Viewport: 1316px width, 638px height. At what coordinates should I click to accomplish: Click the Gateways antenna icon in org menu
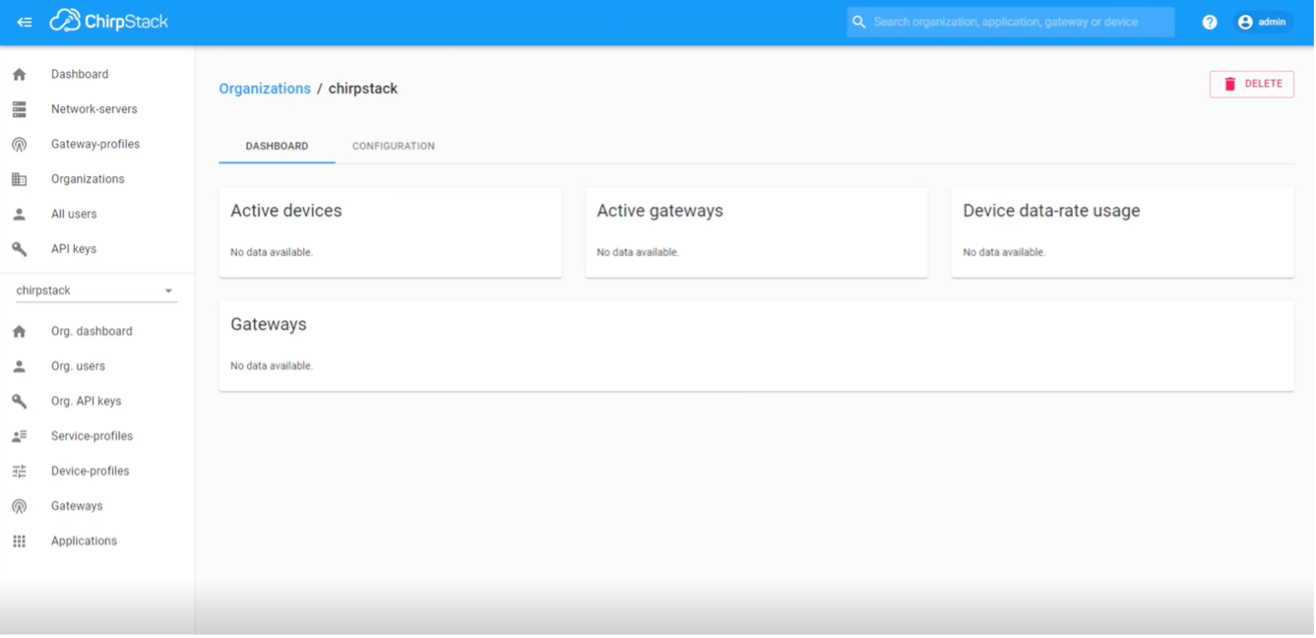pyautogui.click(x=19, y=506)
